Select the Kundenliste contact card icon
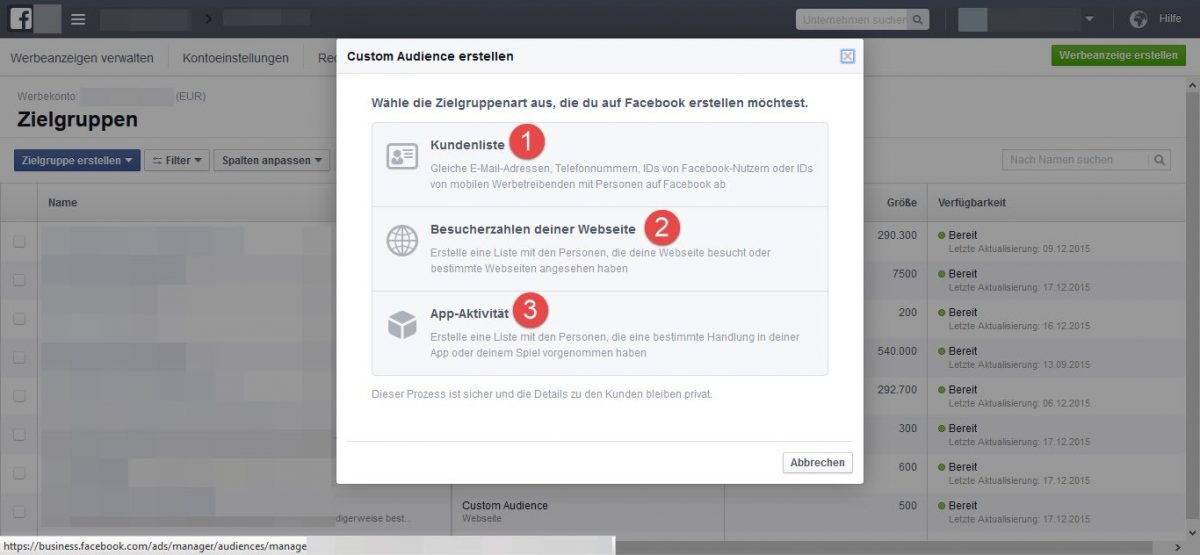This screenshot has height=555, width=1200. [x=402, y=157]
